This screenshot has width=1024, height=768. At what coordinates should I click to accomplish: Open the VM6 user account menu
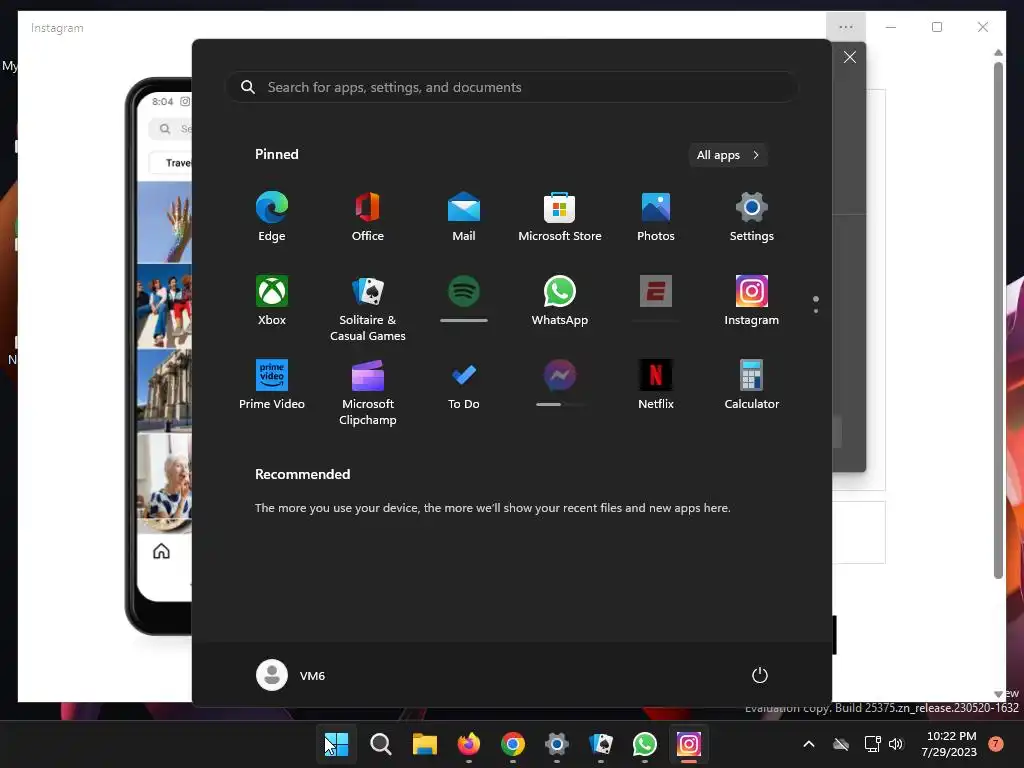click(x=291, y=675)
